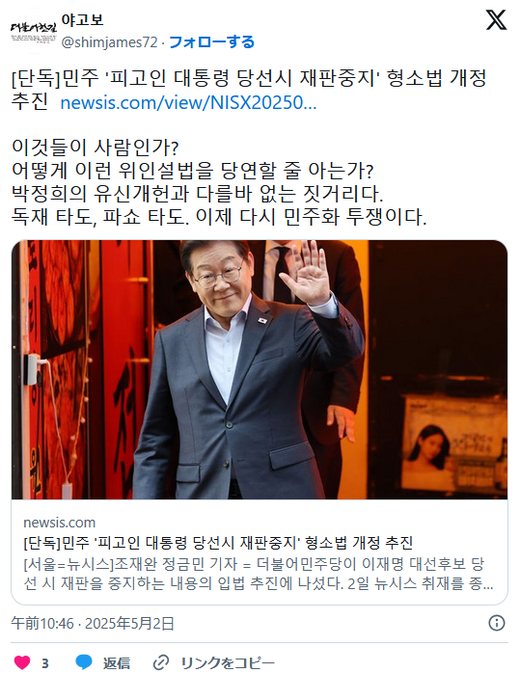
Task: Open the newsis.com/view article URL link
Action: point(188,103)
